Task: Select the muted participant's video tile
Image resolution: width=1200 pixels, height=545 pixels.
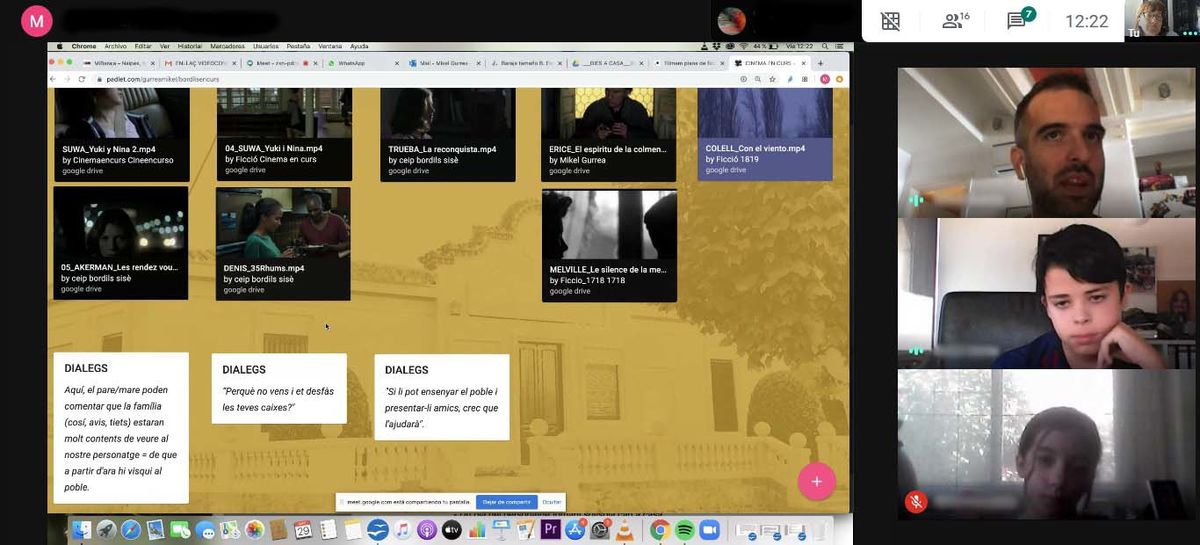Action: 1046,445
